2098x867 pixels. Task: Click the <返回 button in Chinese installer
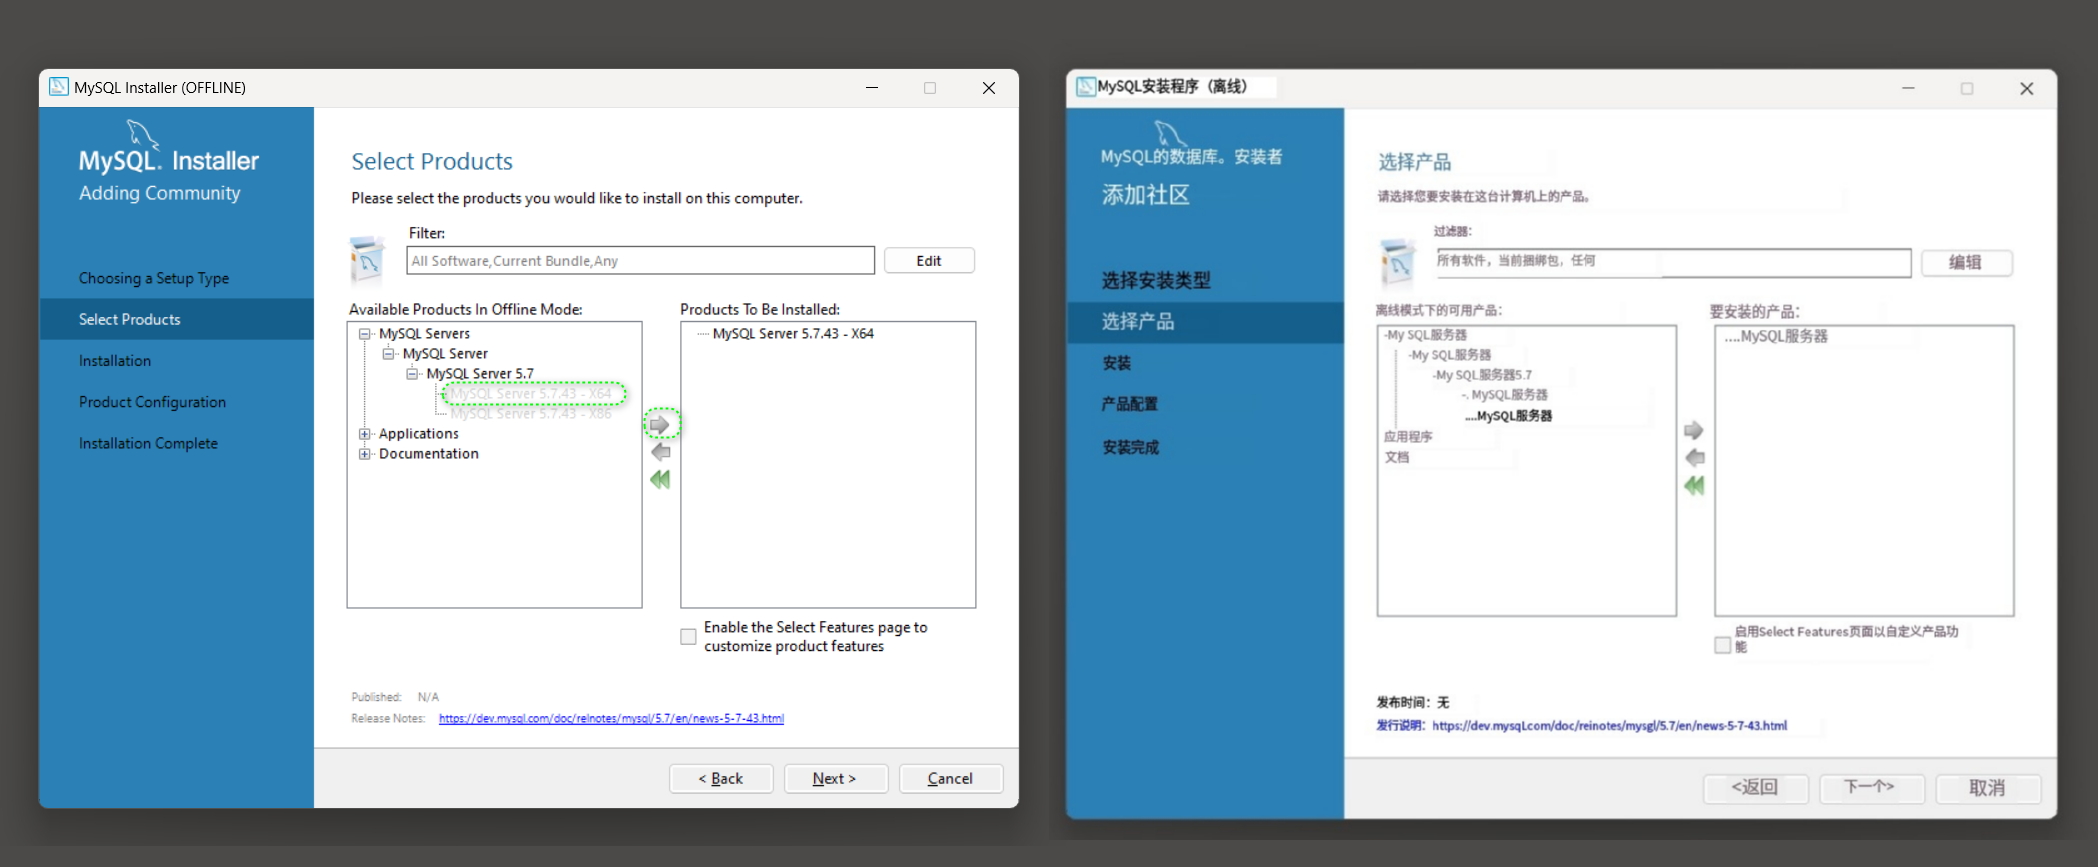click(x=1756, y=787)
